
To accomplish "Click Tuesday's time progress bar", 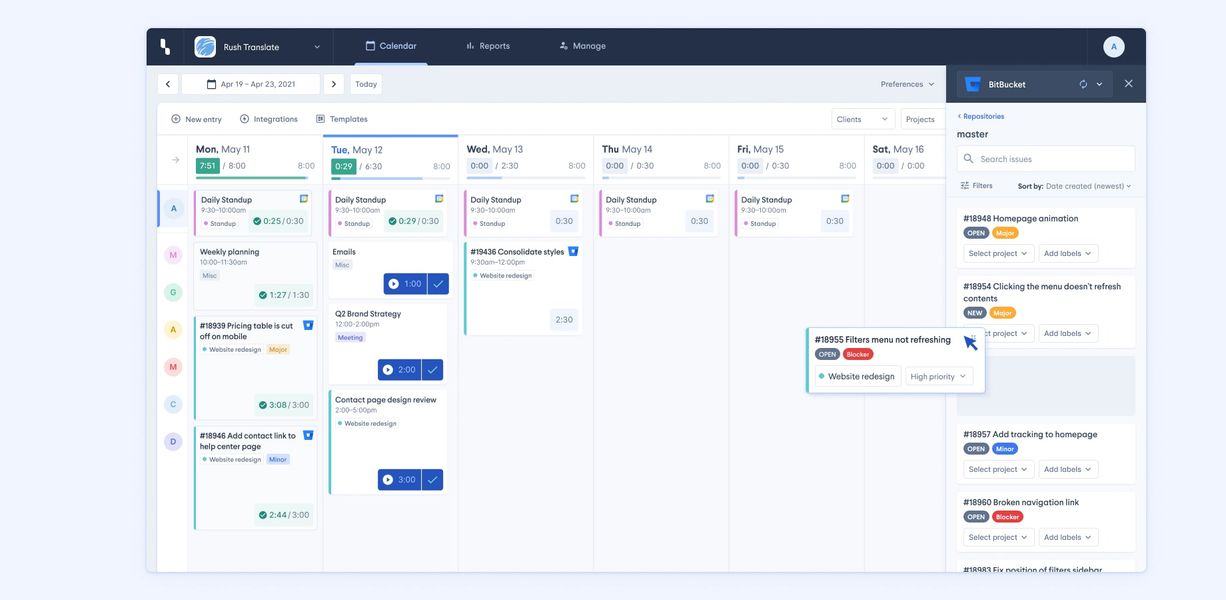I will point(391,178).
